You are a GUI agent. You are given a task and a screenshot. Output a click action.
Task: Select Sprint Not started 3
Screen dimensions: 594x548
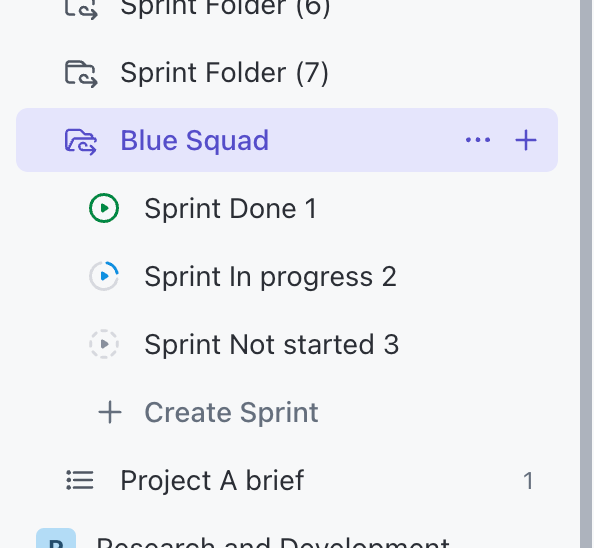point(272,345)
